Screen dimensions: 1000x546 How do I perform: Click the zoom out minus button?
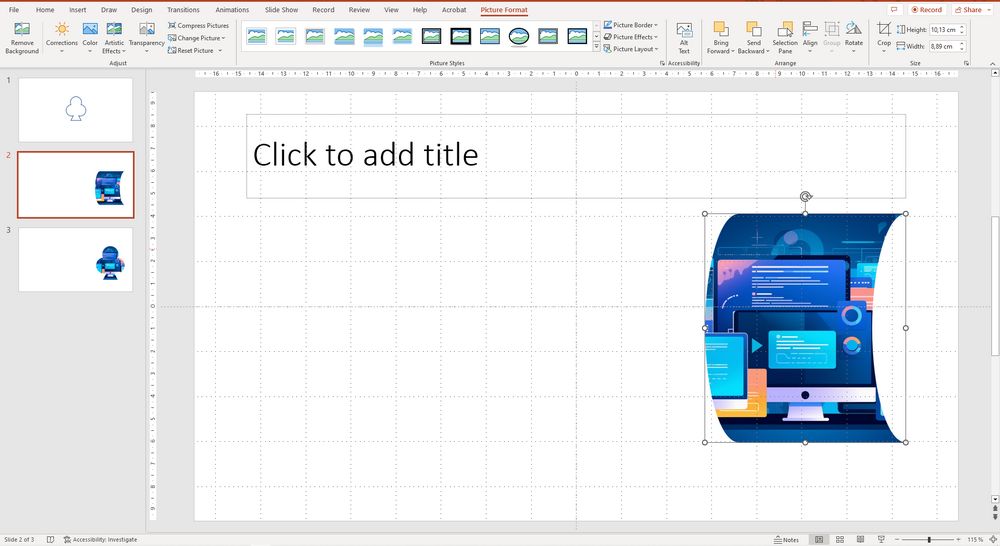(x=897, y=540)
